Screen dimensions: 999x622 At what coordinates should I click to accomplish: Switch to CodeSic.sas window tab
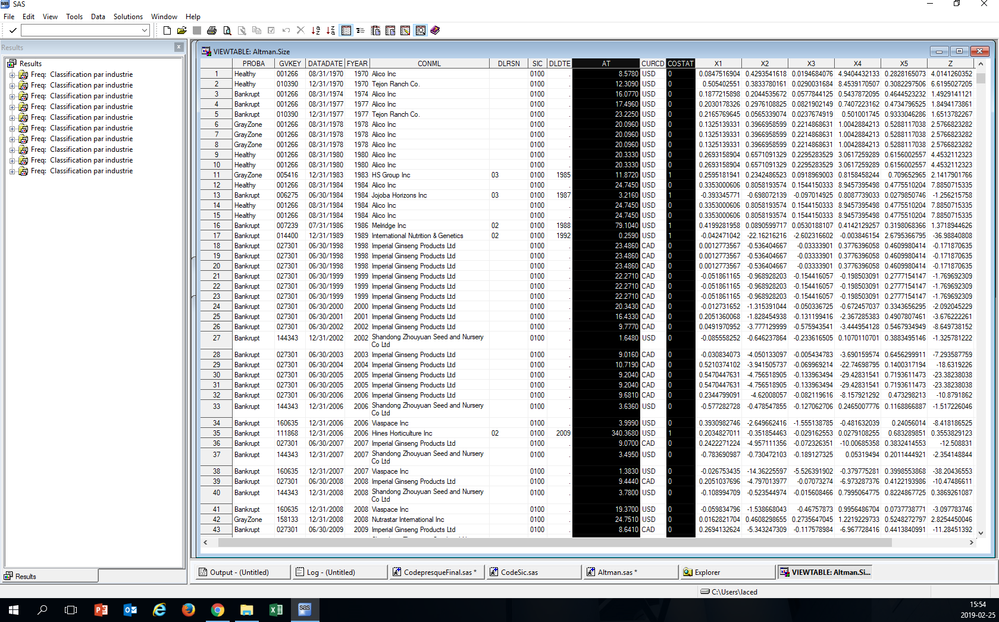pyautogui.click(x=534, y=572)
